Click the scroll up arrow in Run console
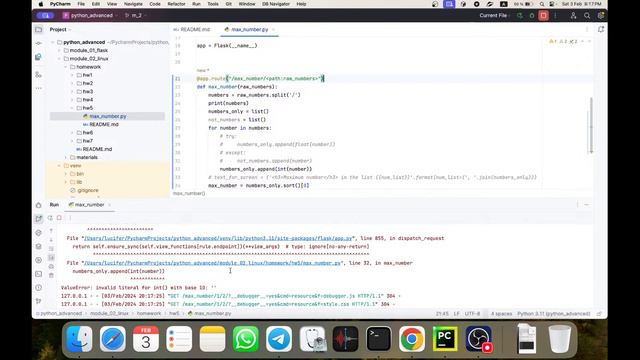This screenshot has width=640, height=360. (x=51, y=231)
